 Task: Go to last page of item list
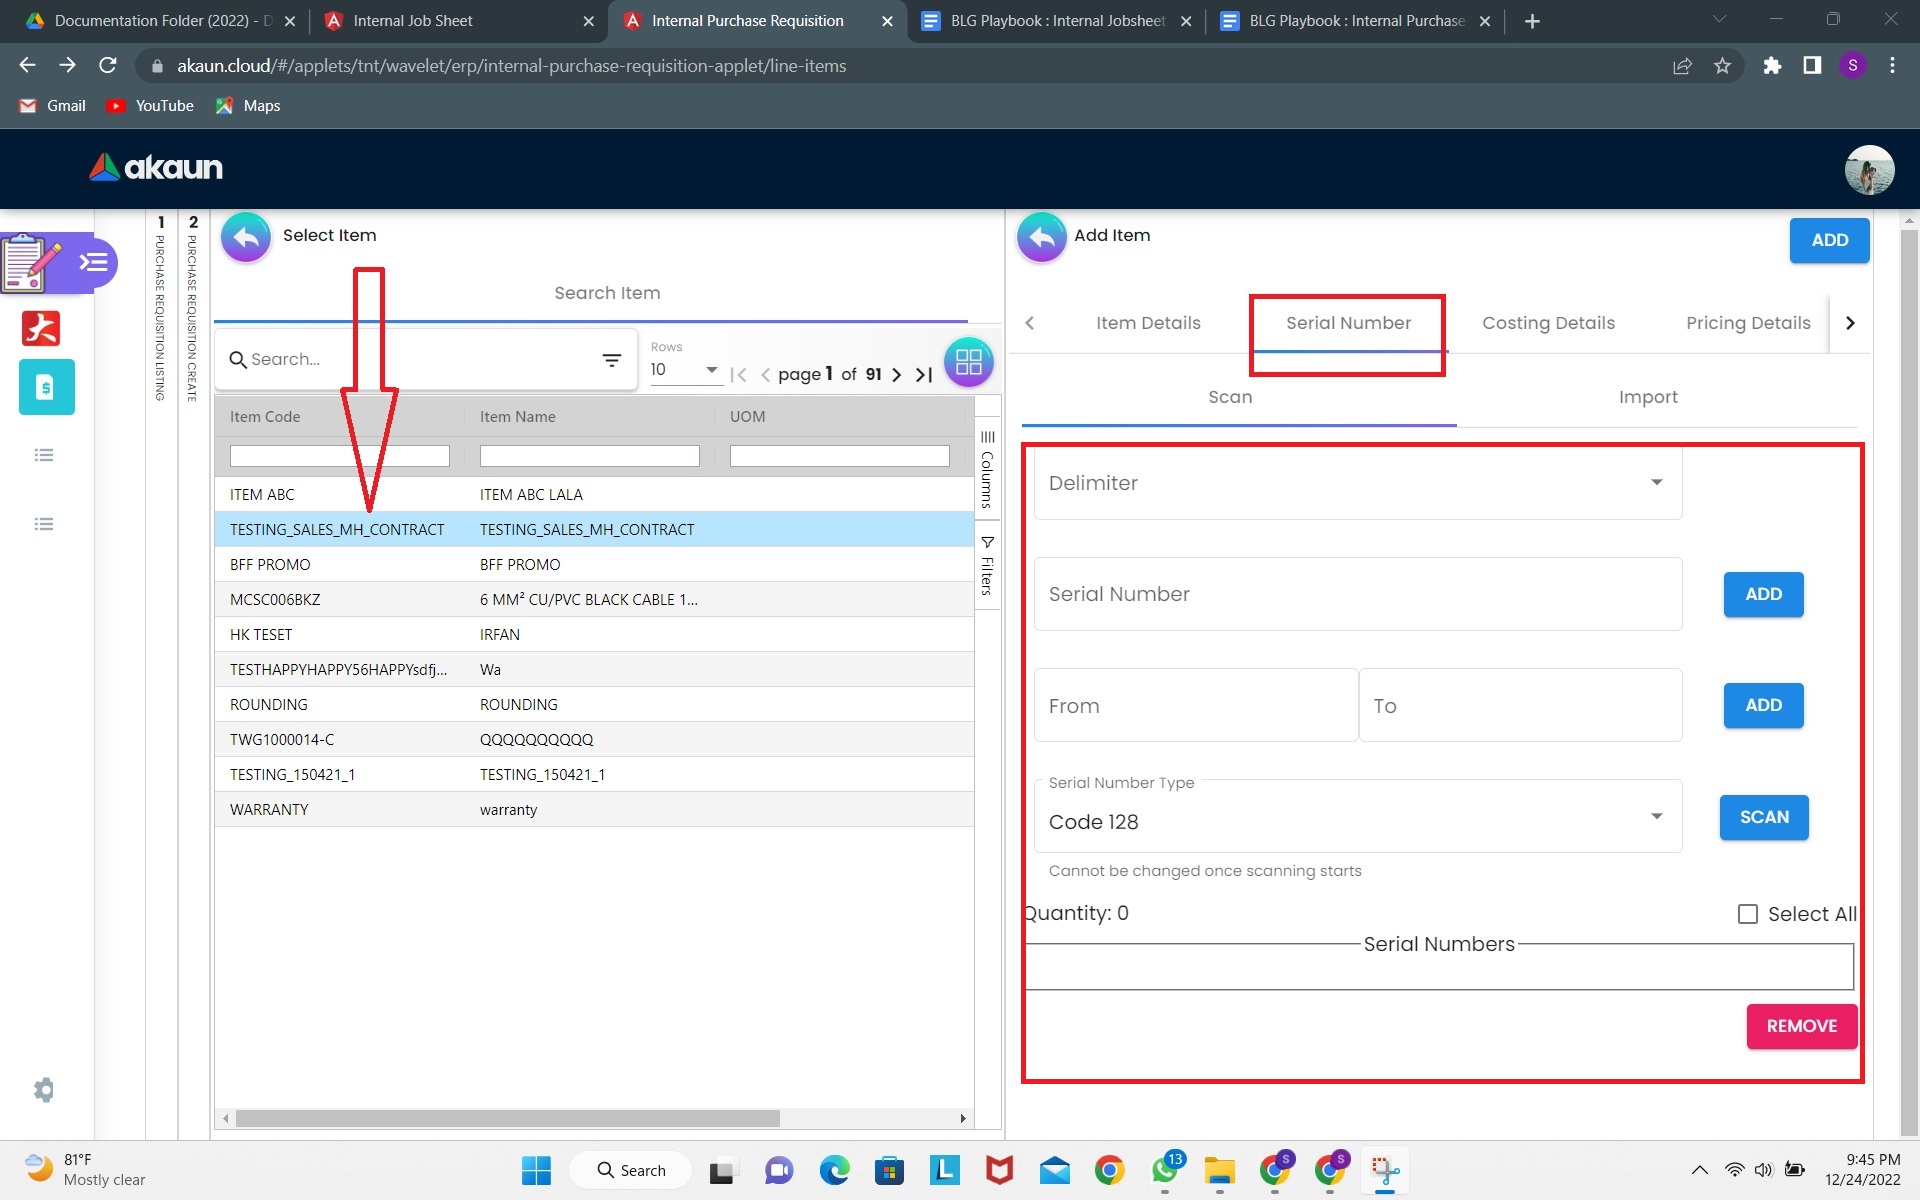coord(924,375)
